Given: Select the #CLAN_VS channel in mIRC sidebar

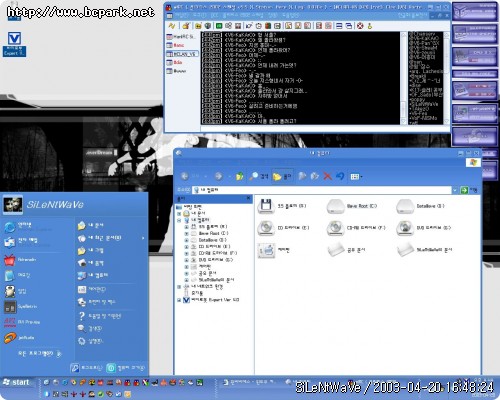Looking at the screenshot, I should tap(182, 54).
